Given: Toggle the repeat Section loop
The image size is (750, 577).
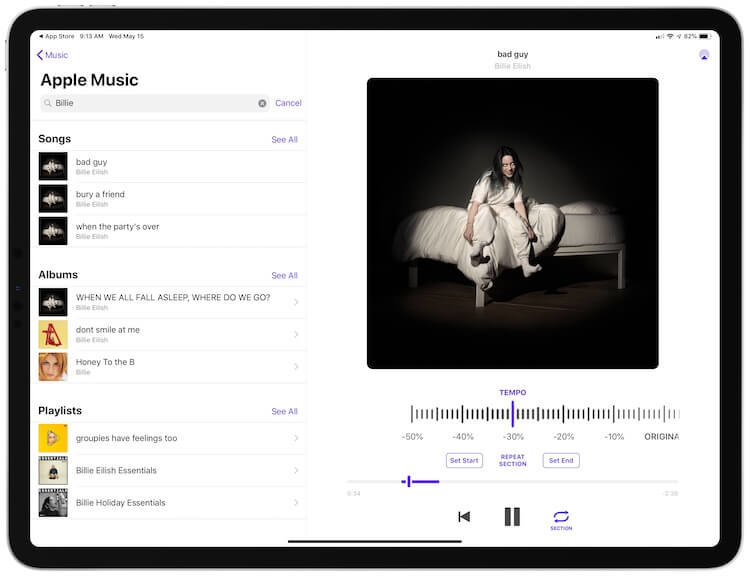Looking at the screenshot, I should [561, 520].
